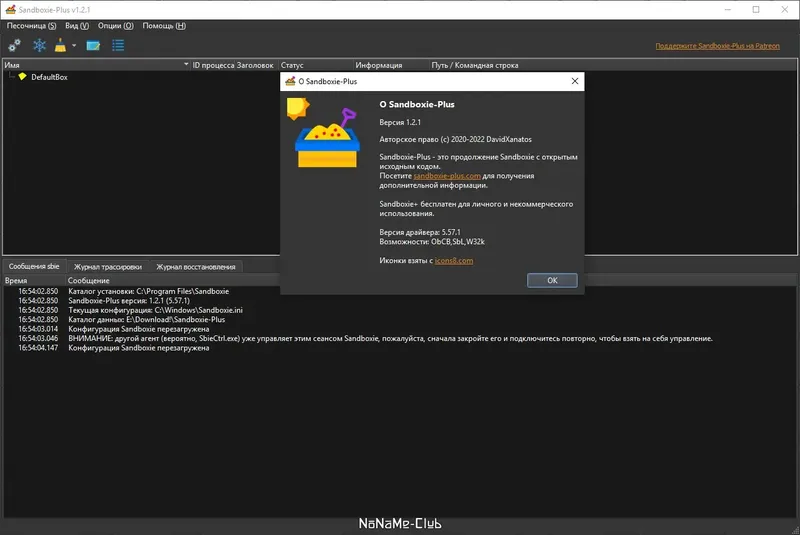This screenshot has height=535, width=800.
Task: Open the Вид menu
Action: tap(77, 26)
